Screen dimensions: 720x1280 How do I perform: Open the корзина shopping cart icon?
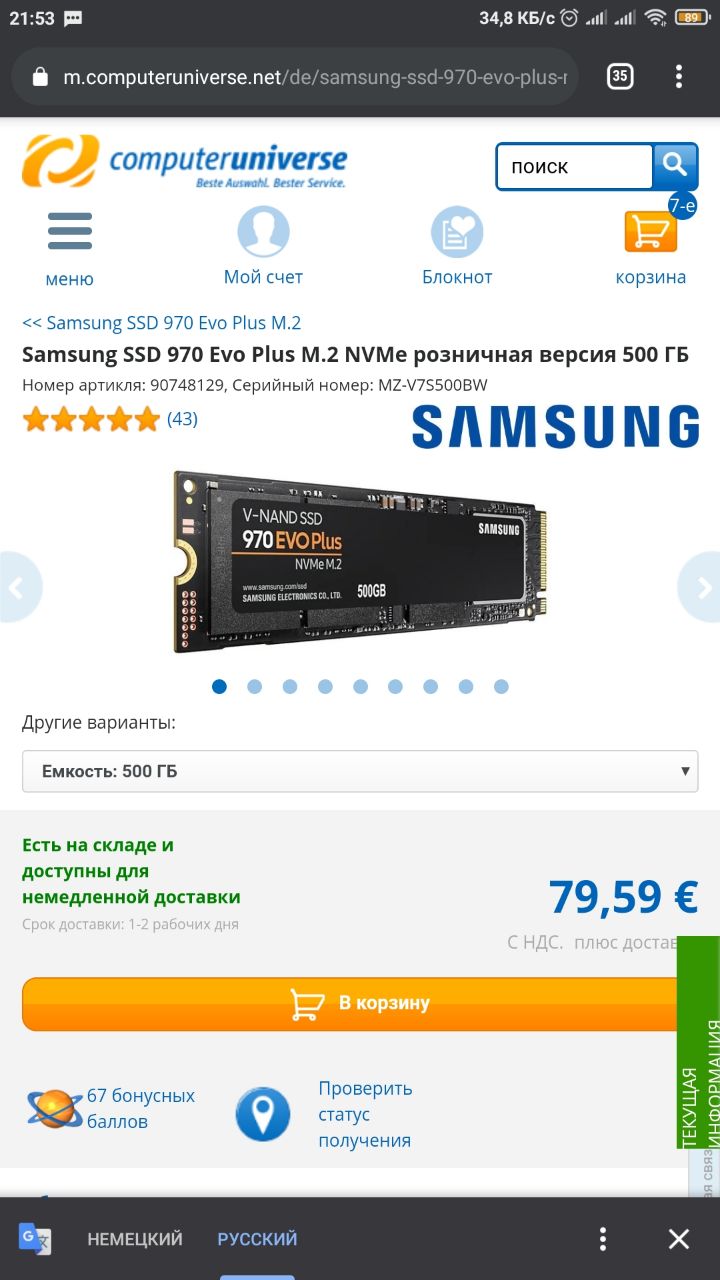(651, 232)
